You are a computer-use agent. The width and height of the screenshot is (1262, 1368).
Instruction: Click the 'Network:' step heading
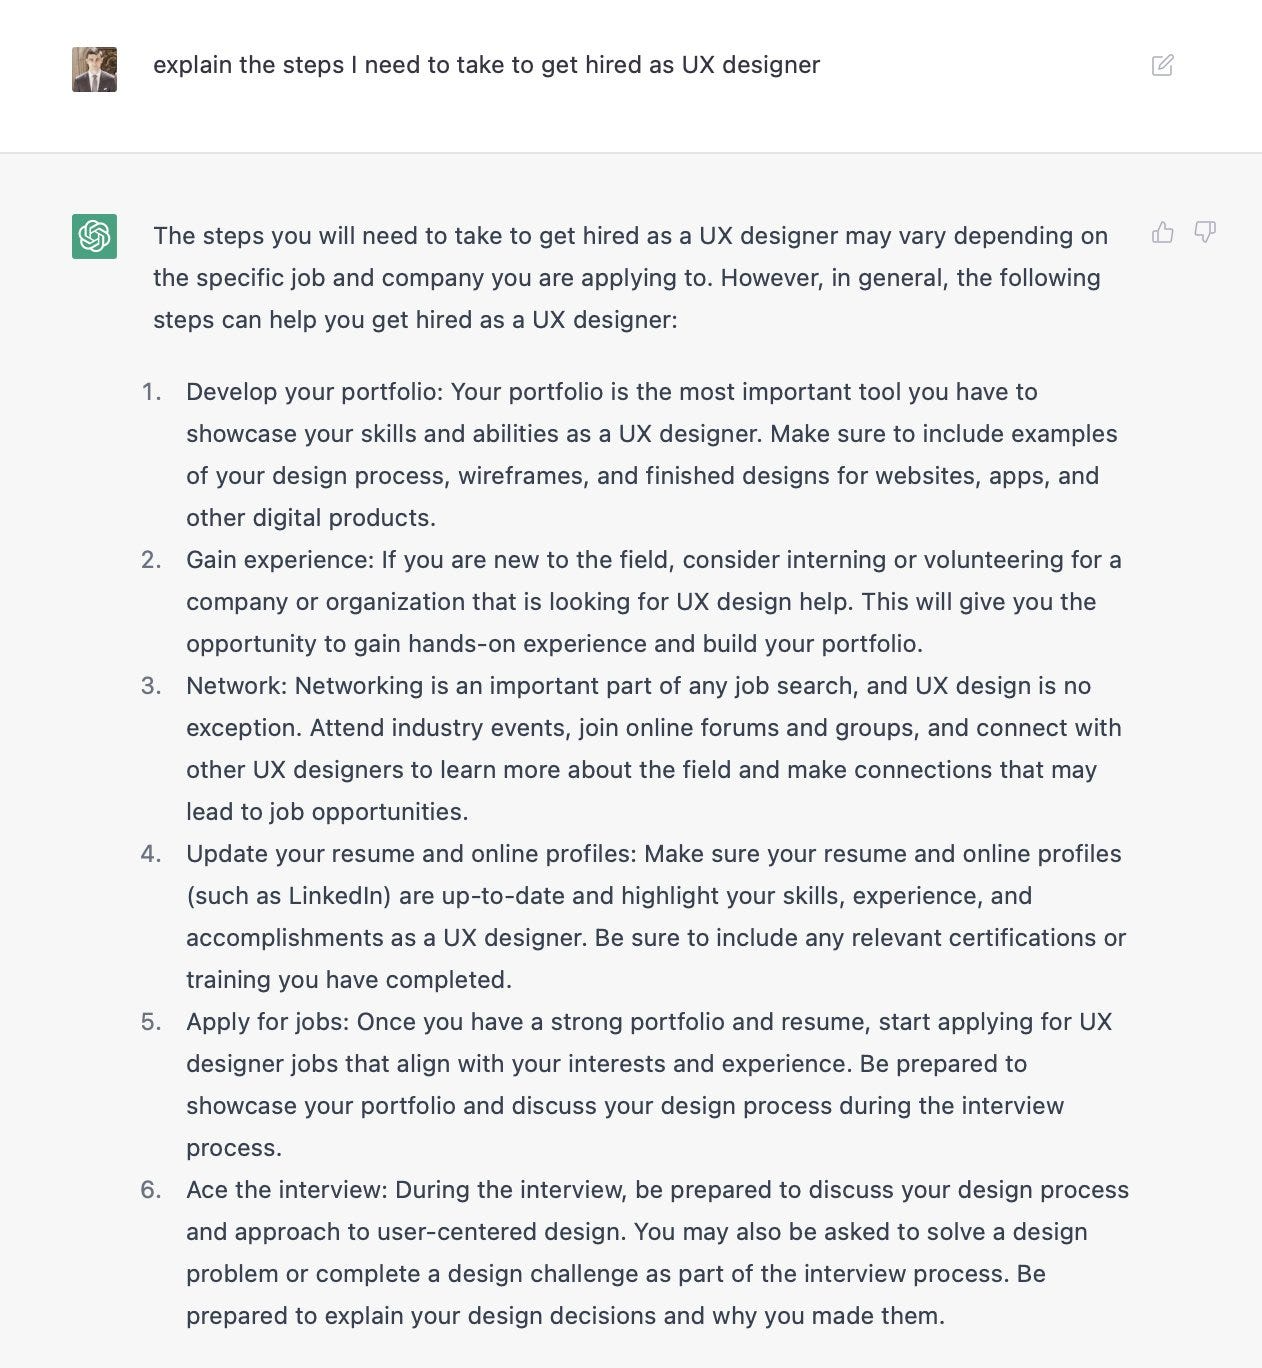[x=236, y=686]
